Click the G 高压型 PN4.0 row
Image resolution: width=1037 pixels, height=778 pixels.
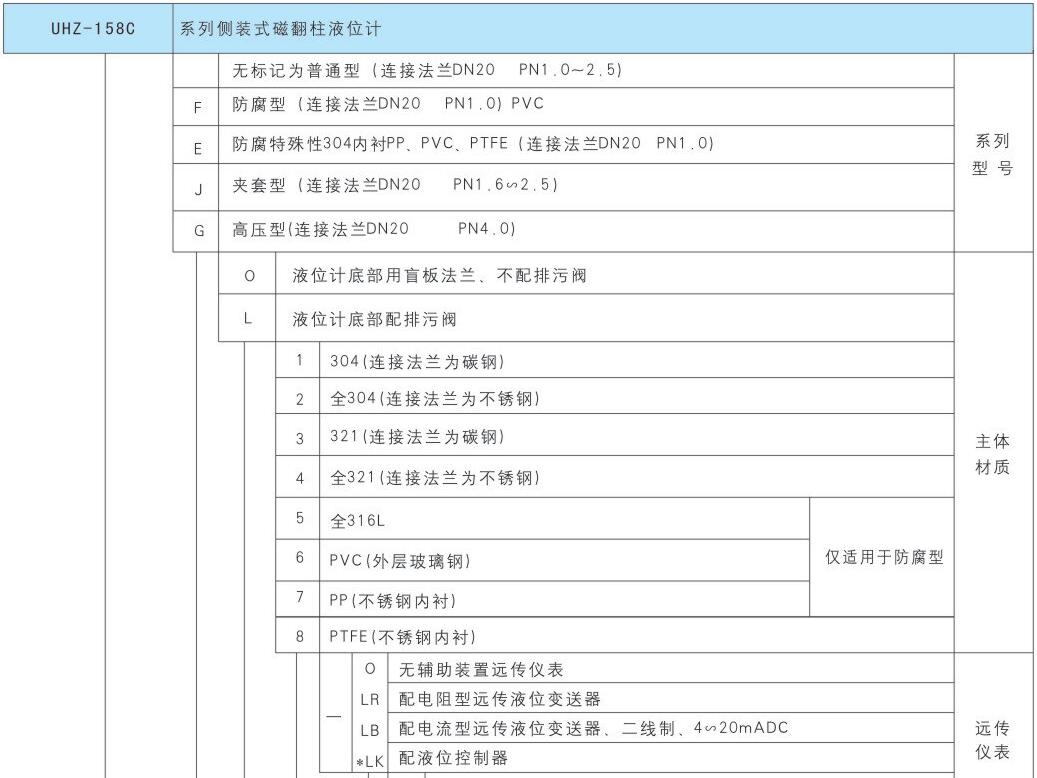pos(374,229)
